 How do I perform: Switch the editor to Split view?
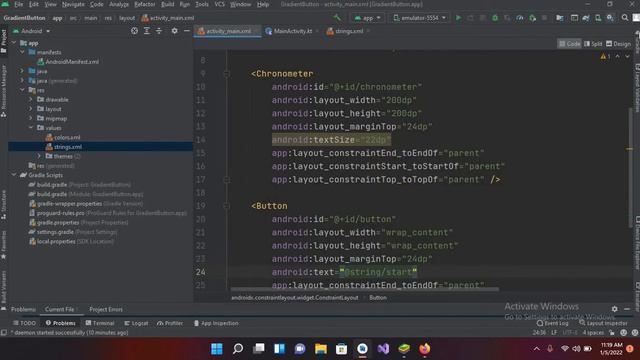tap(593, 44)
